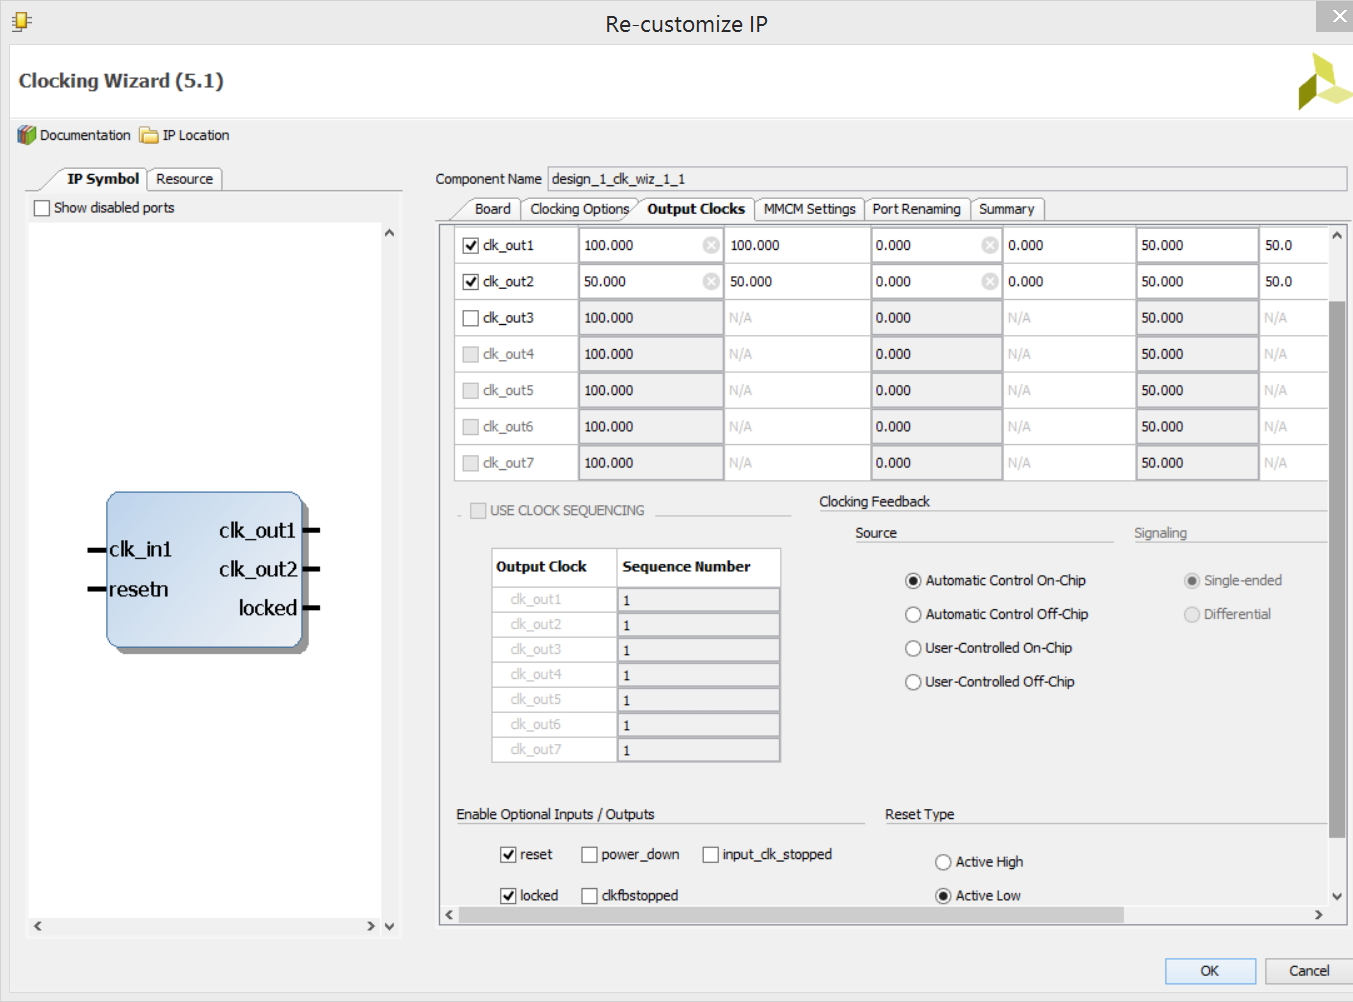This screenshot has height=1002, width=1353.
Task: Choose User-Controlled Off-Chip feedback source
Action: [x=913, y=682]
